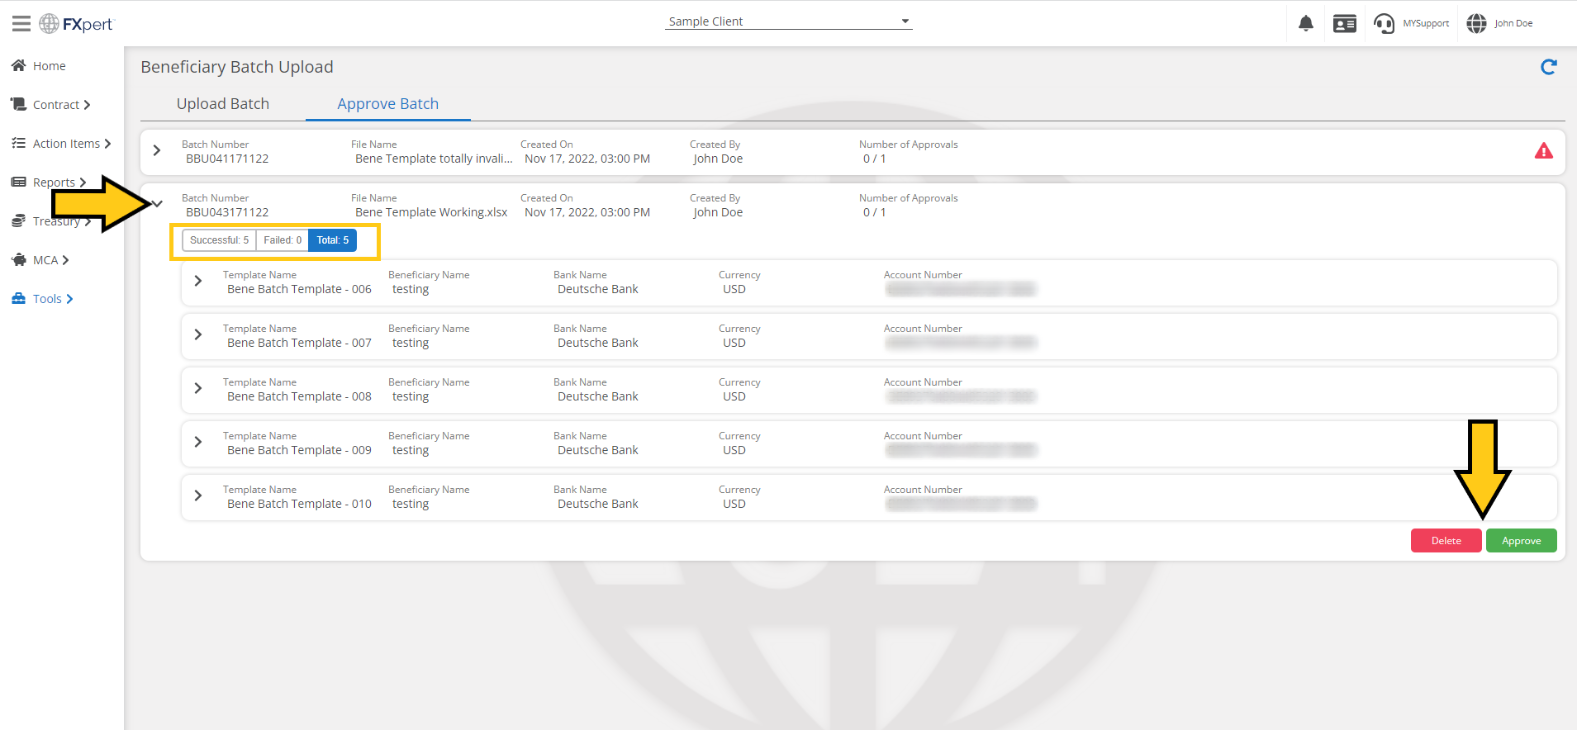Click the MCA piggy bank icon

18,260
